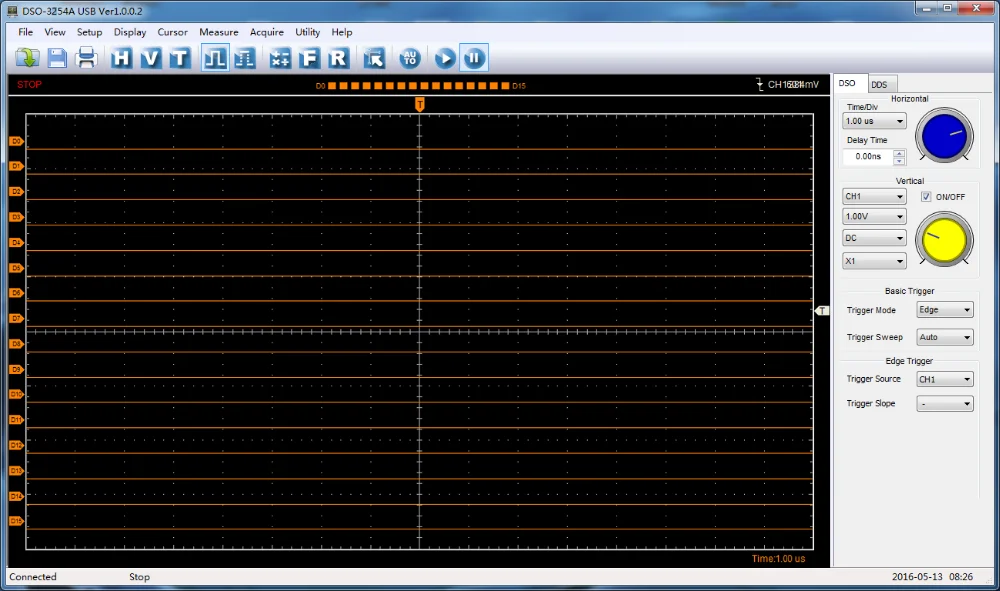Open the Trigger Source dropdown
Image resolution: width=1000 pixels, height=591 pixels.
(945, 379)
